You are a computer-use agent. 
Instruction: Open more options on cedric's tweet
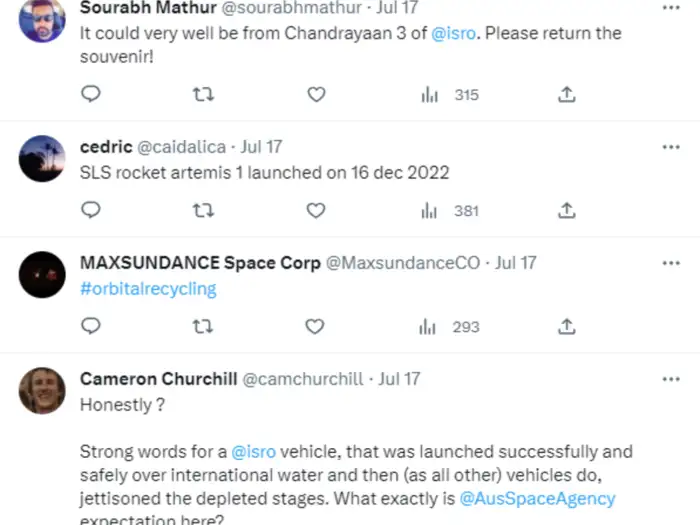pyautogui.click(x=671, y=147)
